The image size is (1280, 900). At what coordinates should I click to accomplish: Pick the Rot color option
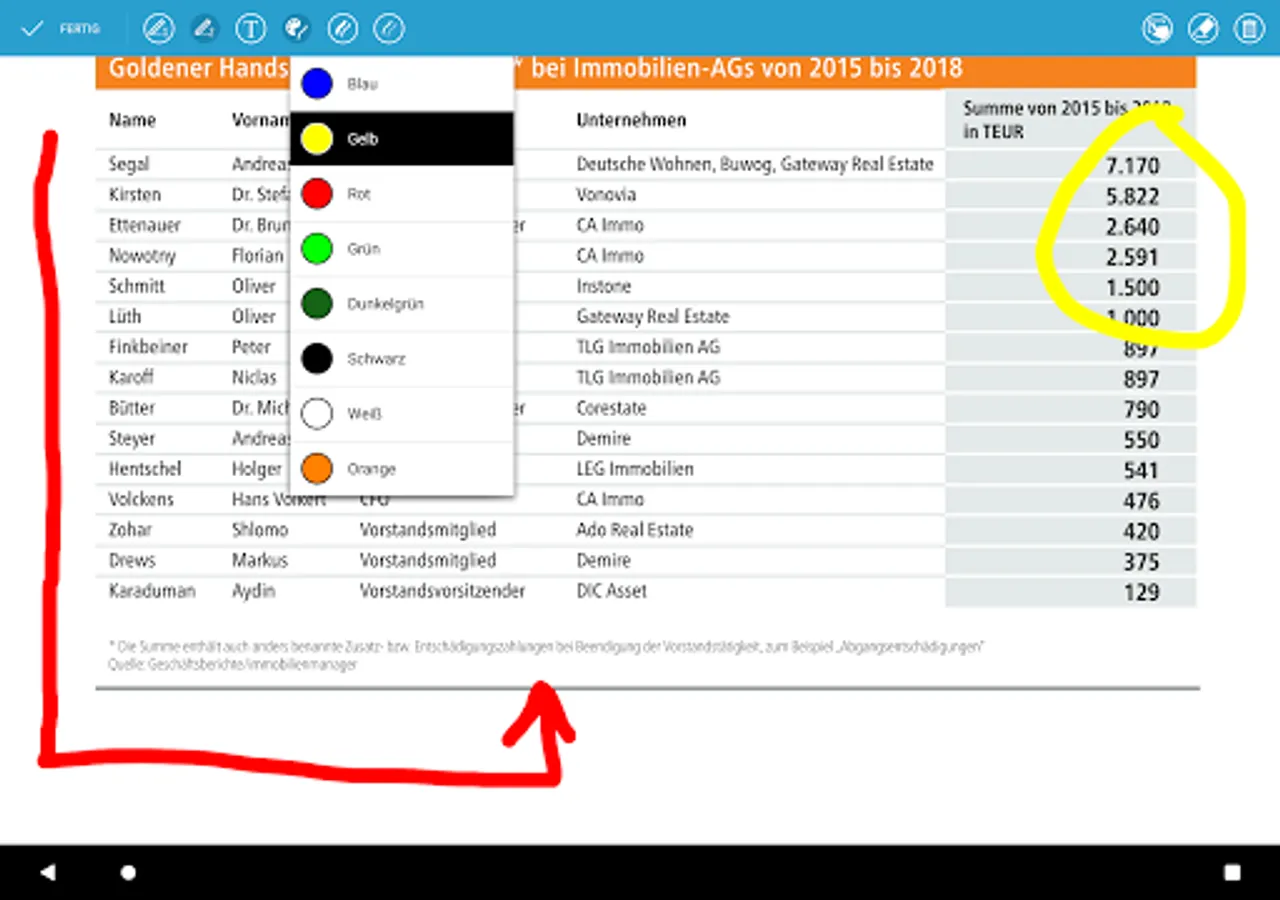coord(402,194)
